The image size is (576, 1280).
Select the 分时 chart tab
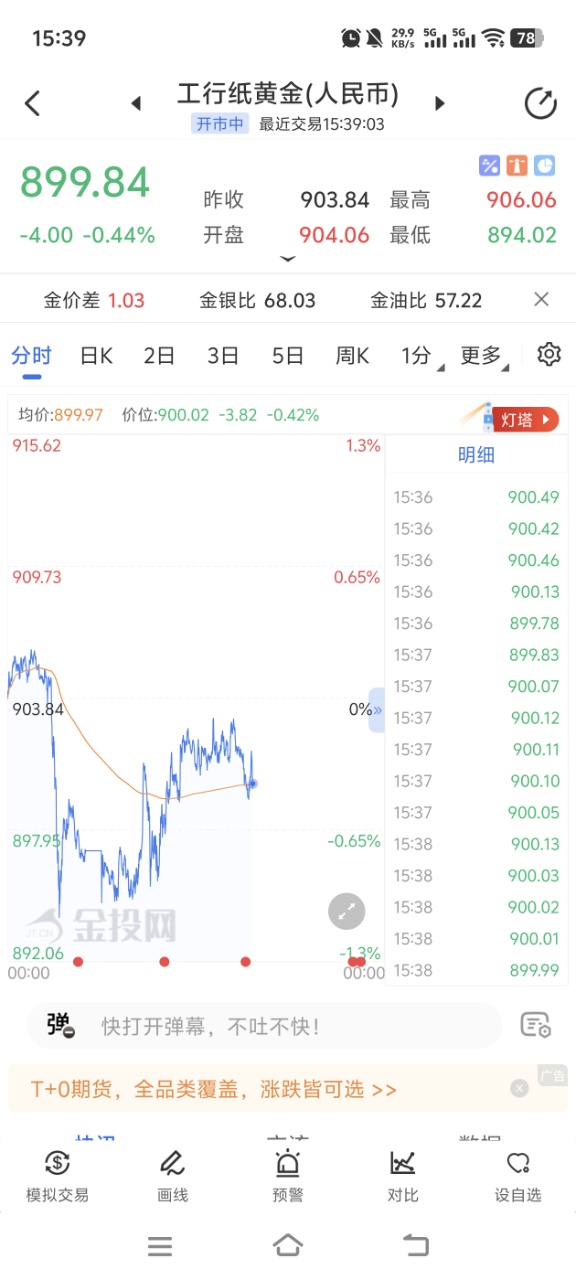point(32,355)
